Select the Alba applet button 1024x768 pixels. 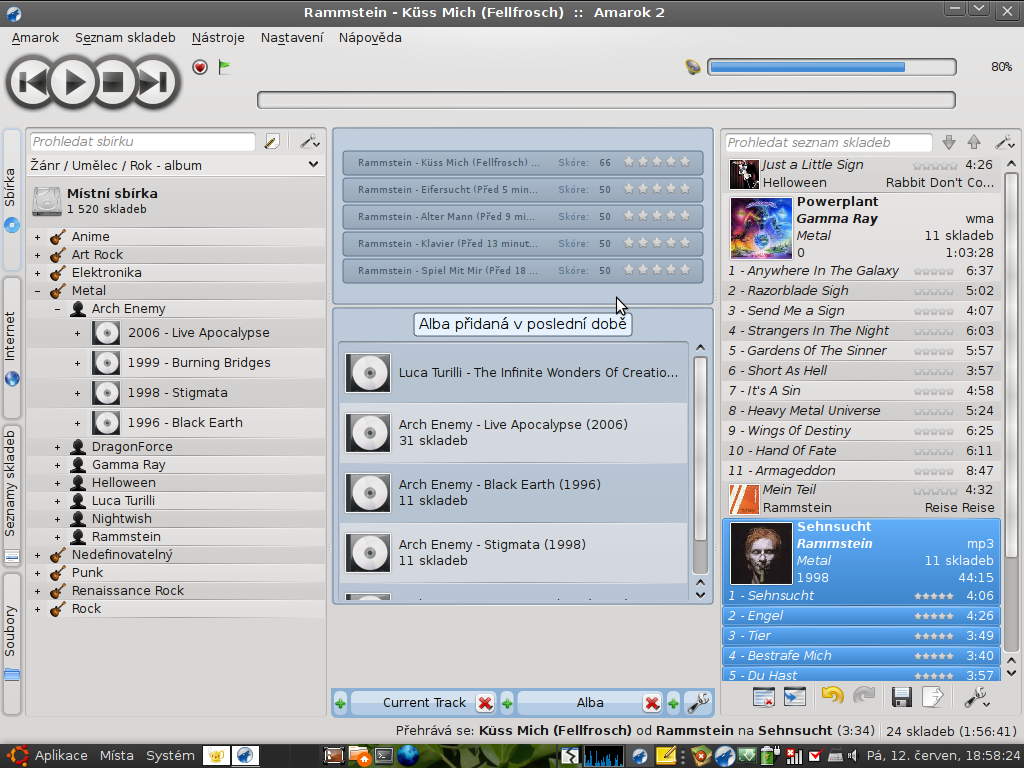click(590, 703)
